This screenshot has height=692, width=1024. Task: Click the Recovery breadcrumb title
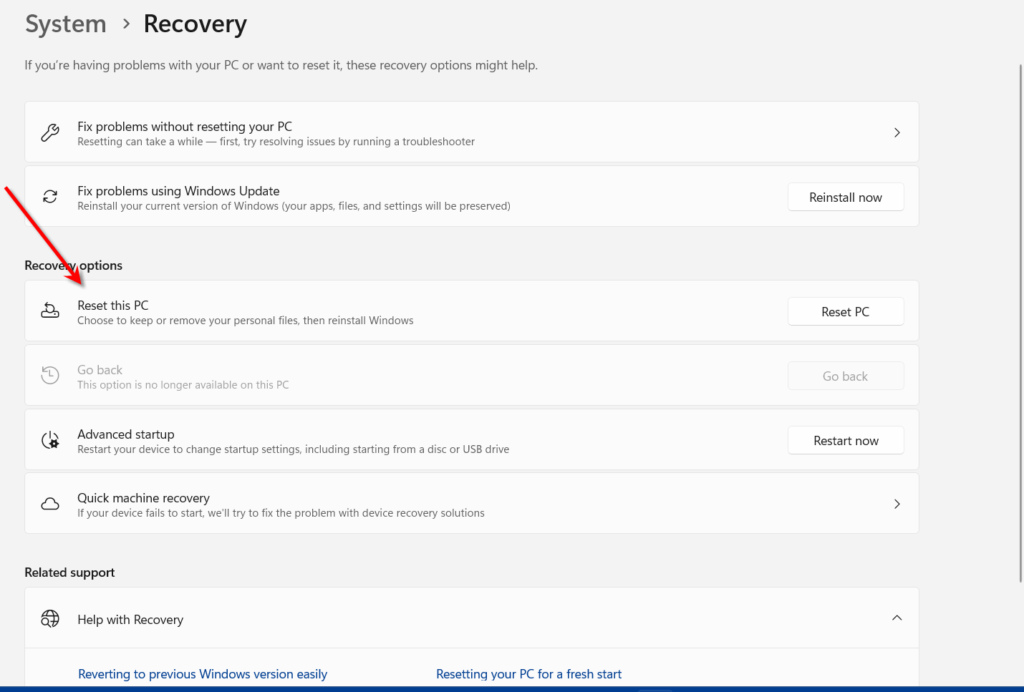tap(195, 24)
